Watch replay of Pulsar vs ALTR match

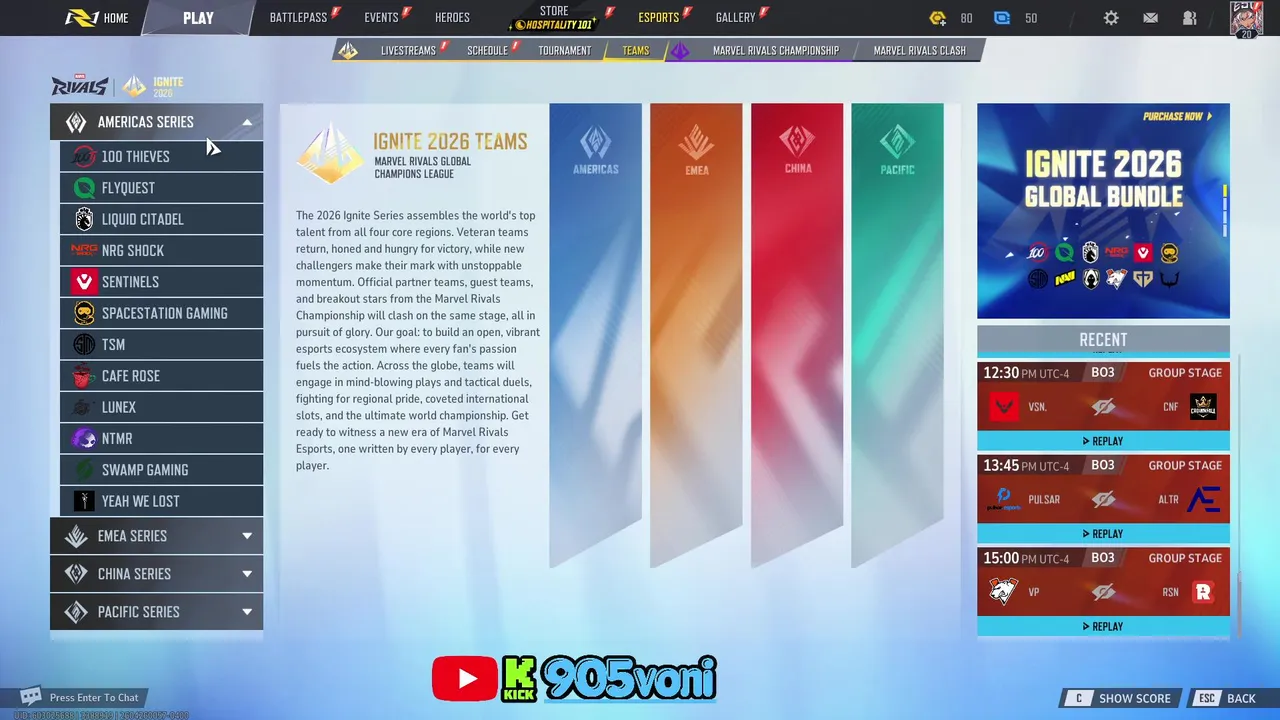pos(1103,534)
